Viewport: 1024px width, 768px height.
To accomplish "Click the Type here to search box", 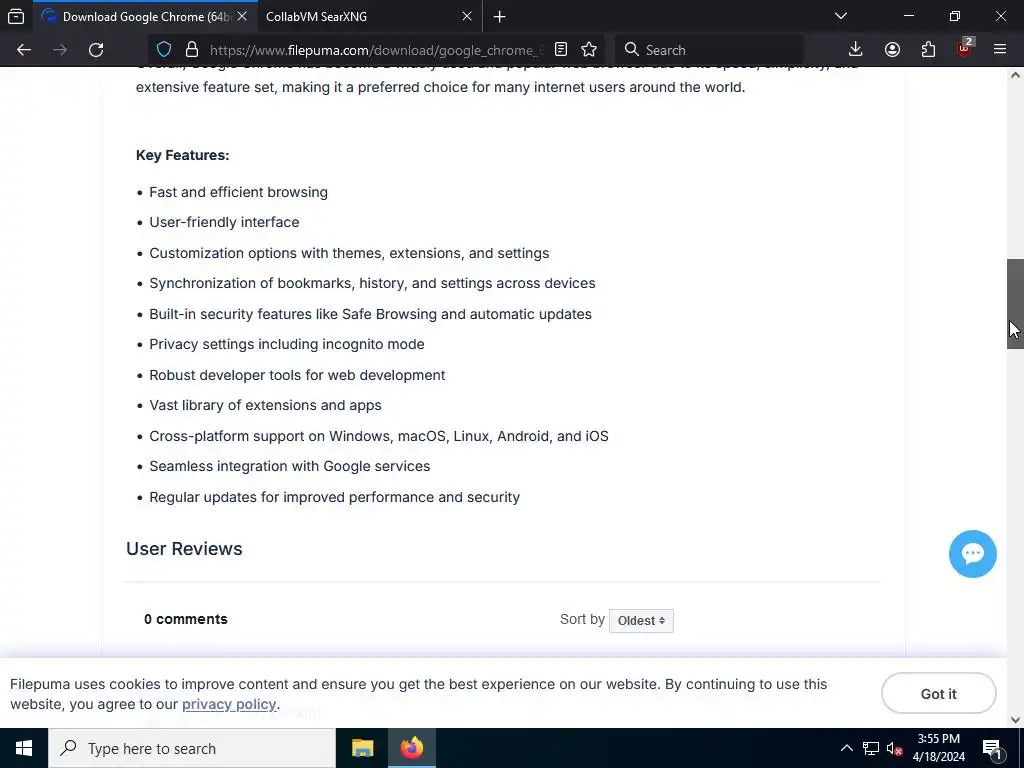I will (192, 748).
